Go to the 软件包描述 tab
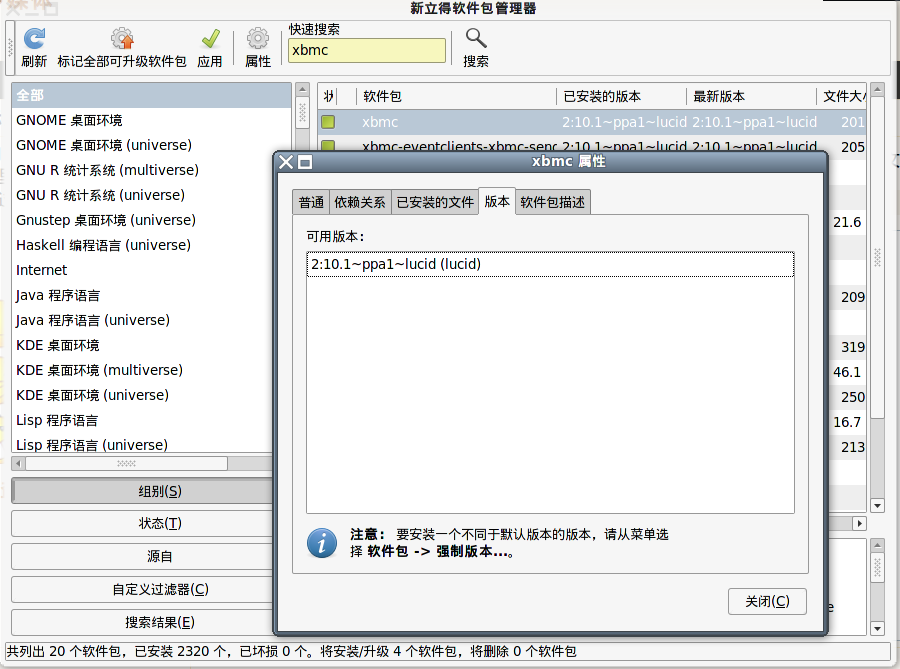This screenshot has width=900, height=669. pyautogui.click(x=553, y=202)
